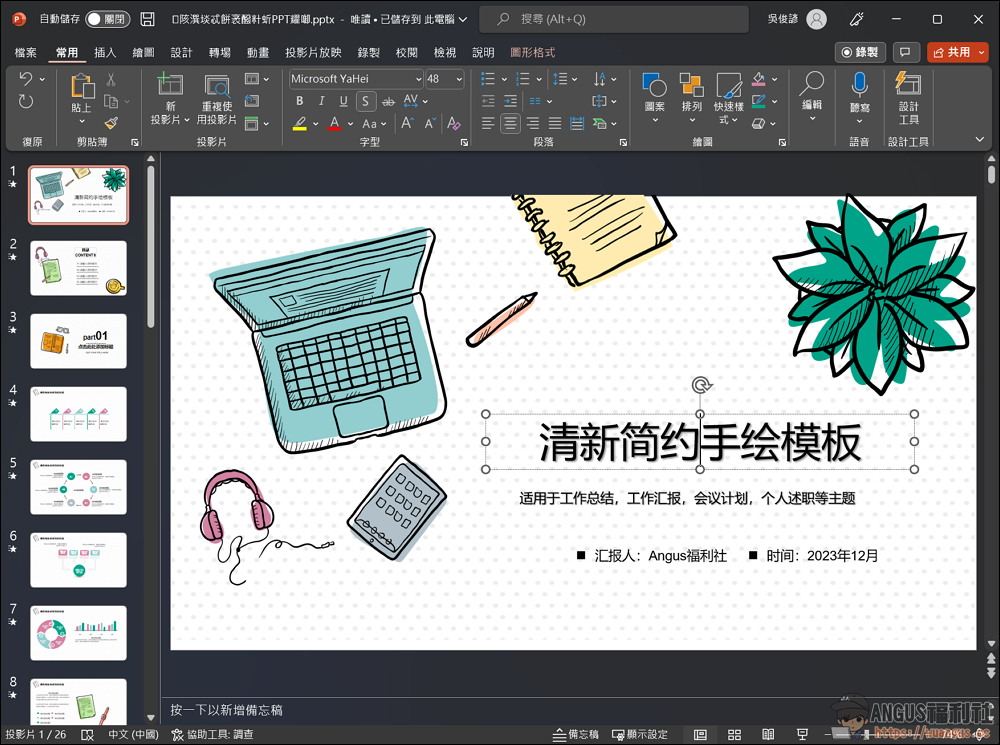The image size is (1000, 745).
Task: Open the 圖形格式 Shape Format tab
Action: pyautogui.click(x=533, y=52)
